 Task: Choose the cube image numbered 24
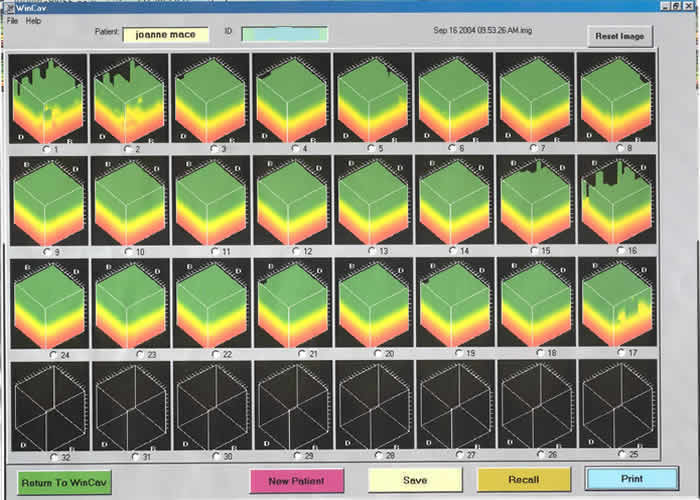(47, 302)
